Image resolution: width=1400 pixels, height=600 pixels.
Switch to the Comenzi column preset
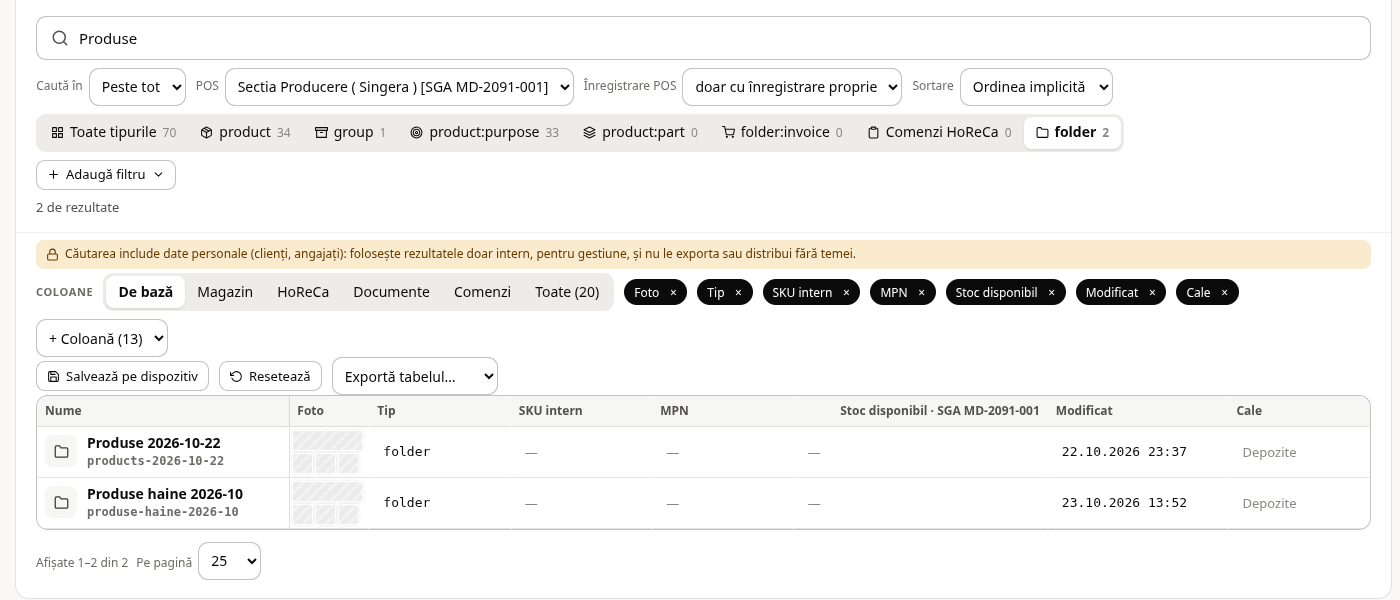click(482, 292)
